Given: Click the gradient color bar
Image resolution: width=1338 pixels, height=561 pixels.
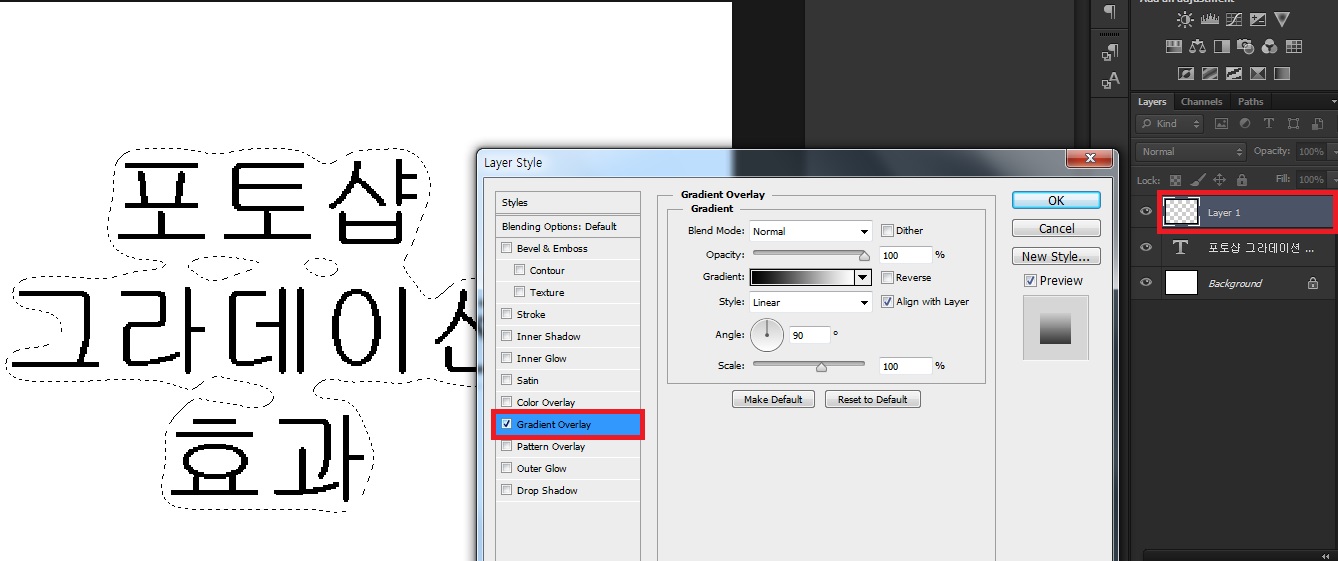Looking at the screenshot, I should (802, 278).
